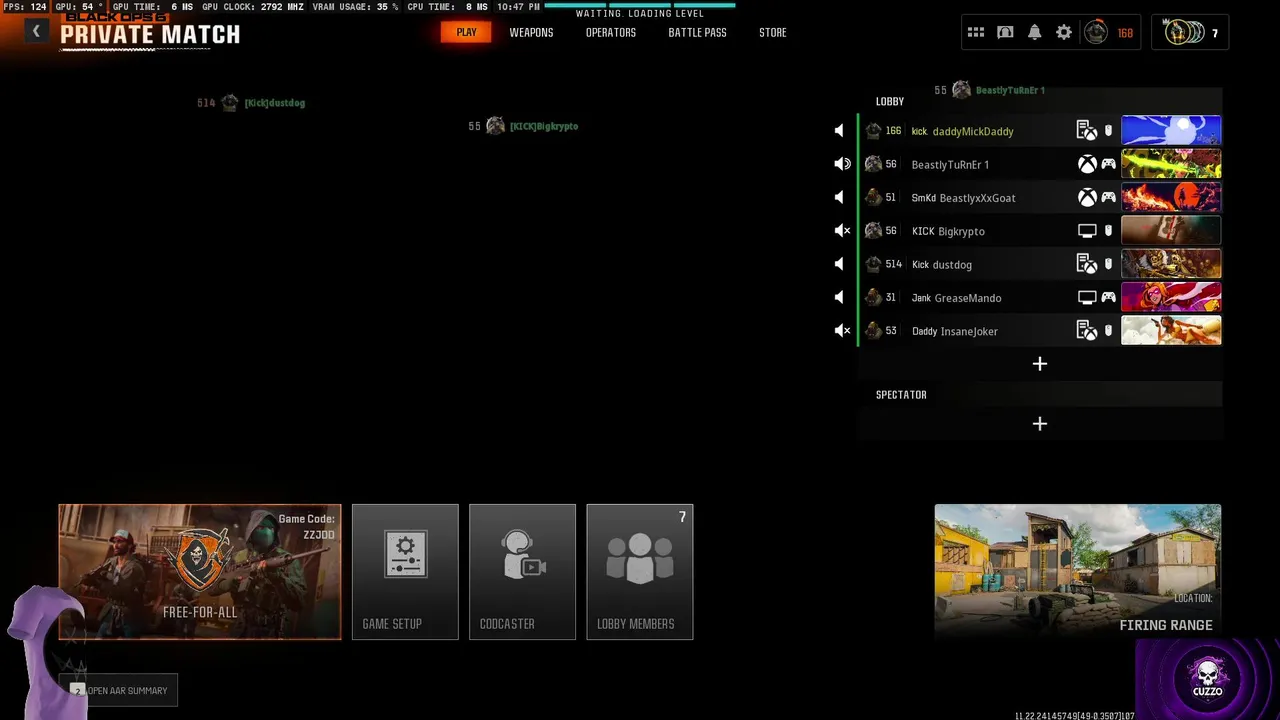The image size is (1280, 720).
Task: Select player row KICK Bigkrypto
Action: coord(1040,231)
